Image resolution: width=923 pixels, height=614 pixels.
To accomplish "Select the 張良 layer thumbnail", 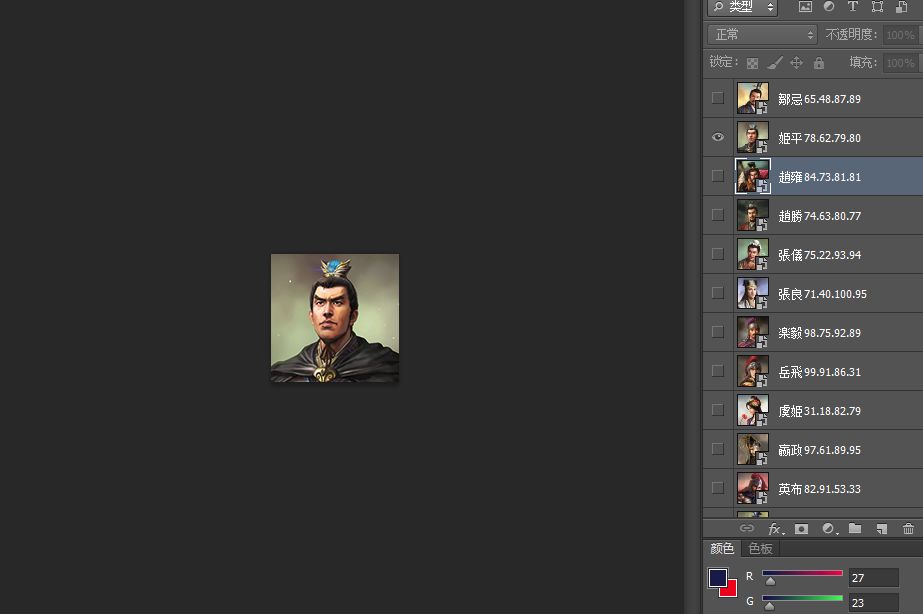I will 753,293.
